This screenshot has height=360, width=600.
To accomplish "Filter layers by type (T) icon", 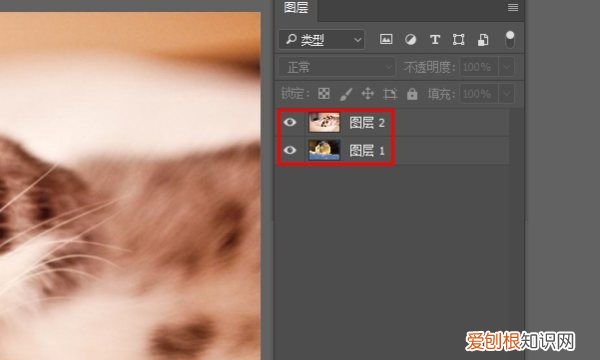I will tap(435, 39).
